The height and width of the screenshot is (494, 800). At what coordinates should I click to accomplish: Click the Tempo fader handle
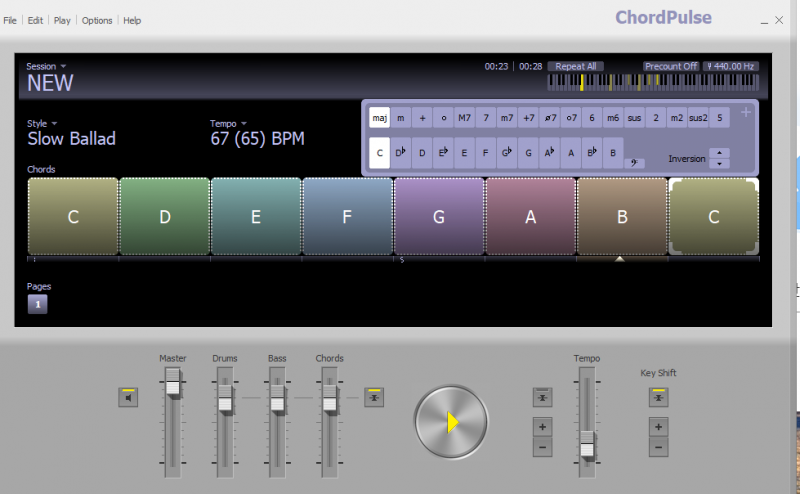point(587,444)
